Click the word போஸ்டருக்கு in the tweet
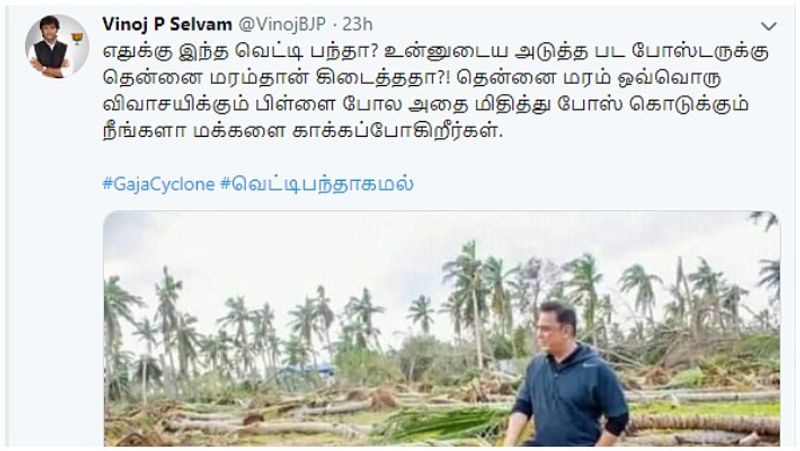Viewport: 800px width, 451px height. (x=700, y=52)
